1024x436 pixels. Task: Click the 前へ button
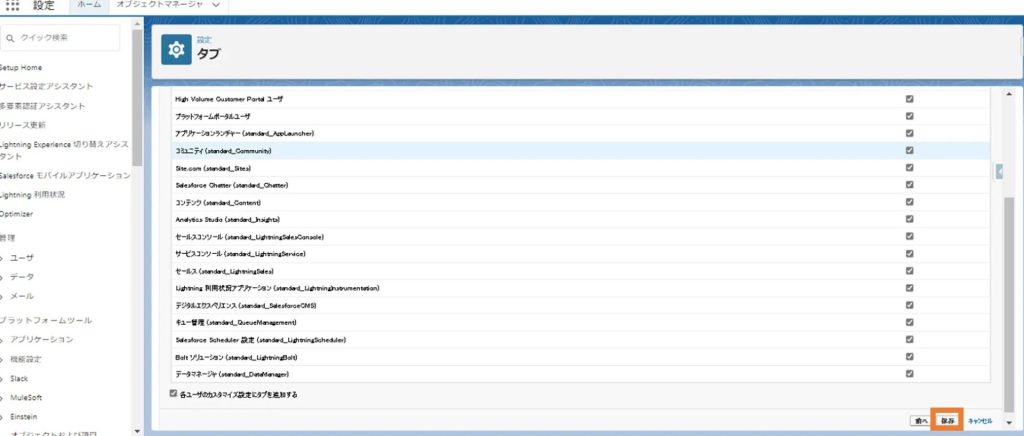920,421
